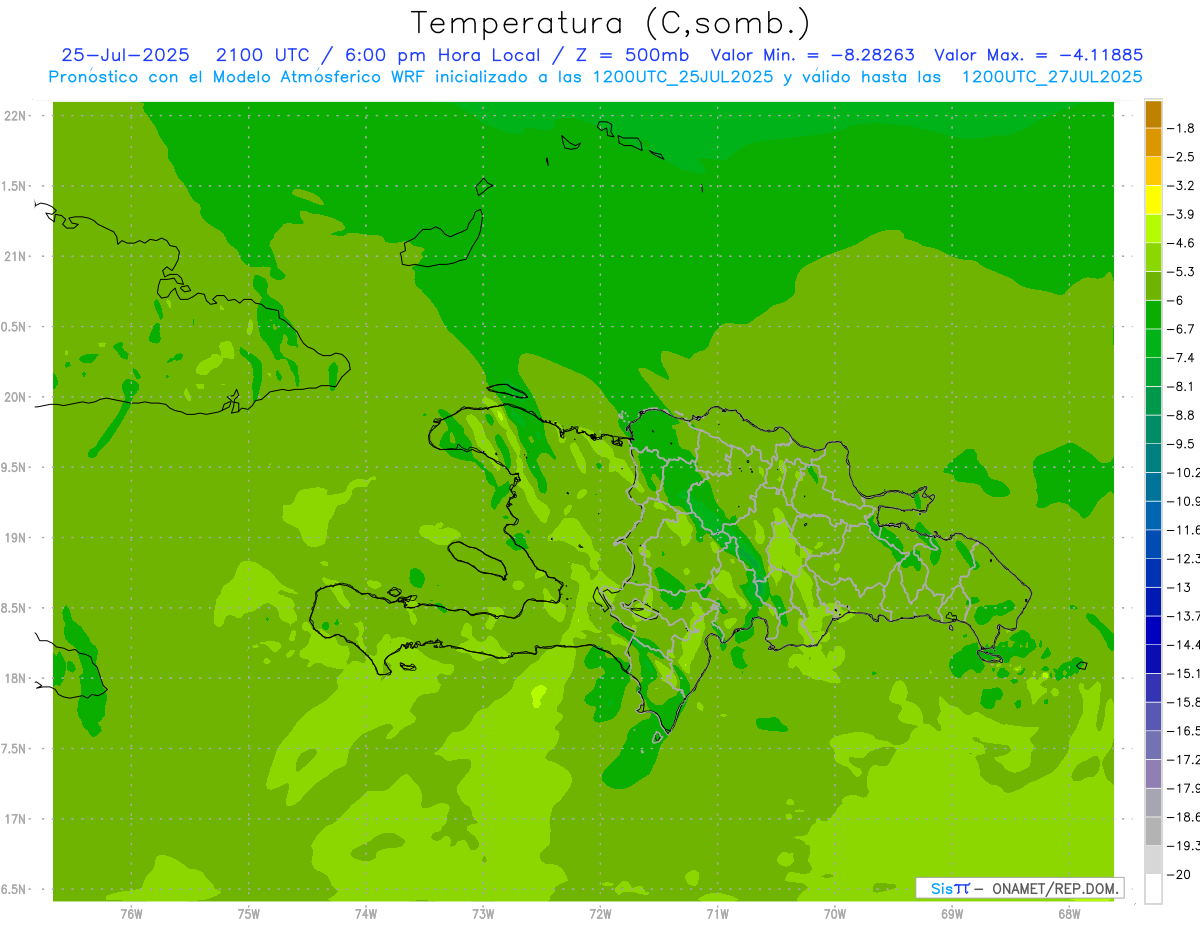Click the "Valor Max. = -4.11885" text
Screen dimensions: 1200x927
pos(1039,55)
